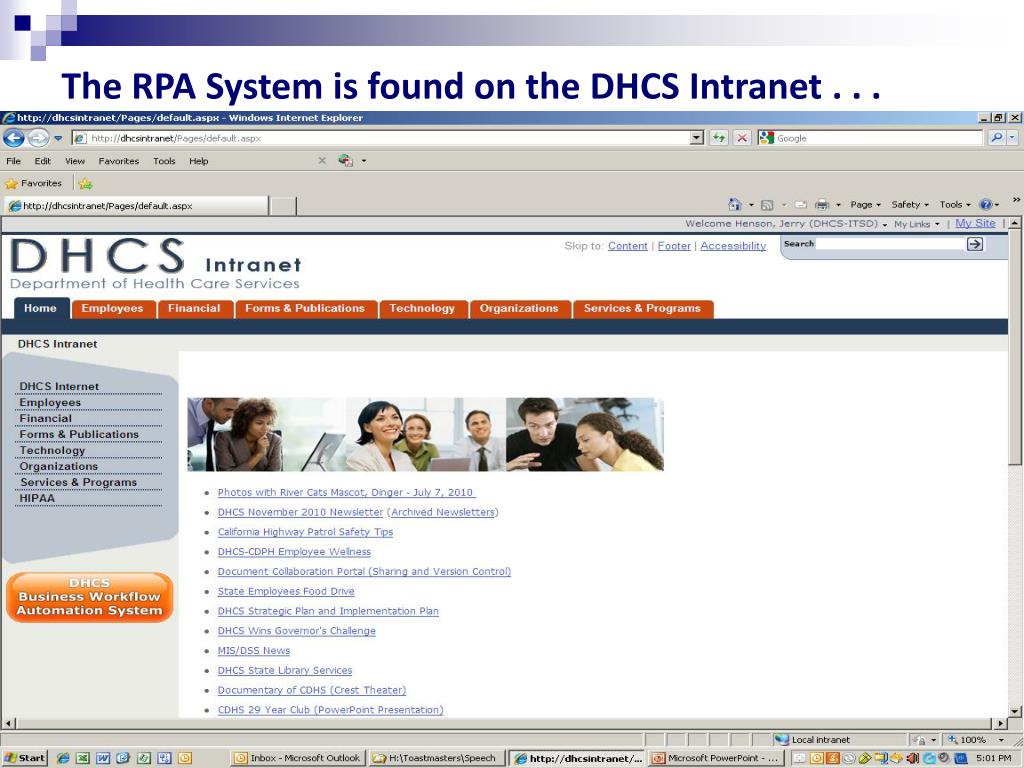Click the Search go arrow button
The width and height of the screenshot is (1024, 768).
pyautogui.click(x=975, y=244)
